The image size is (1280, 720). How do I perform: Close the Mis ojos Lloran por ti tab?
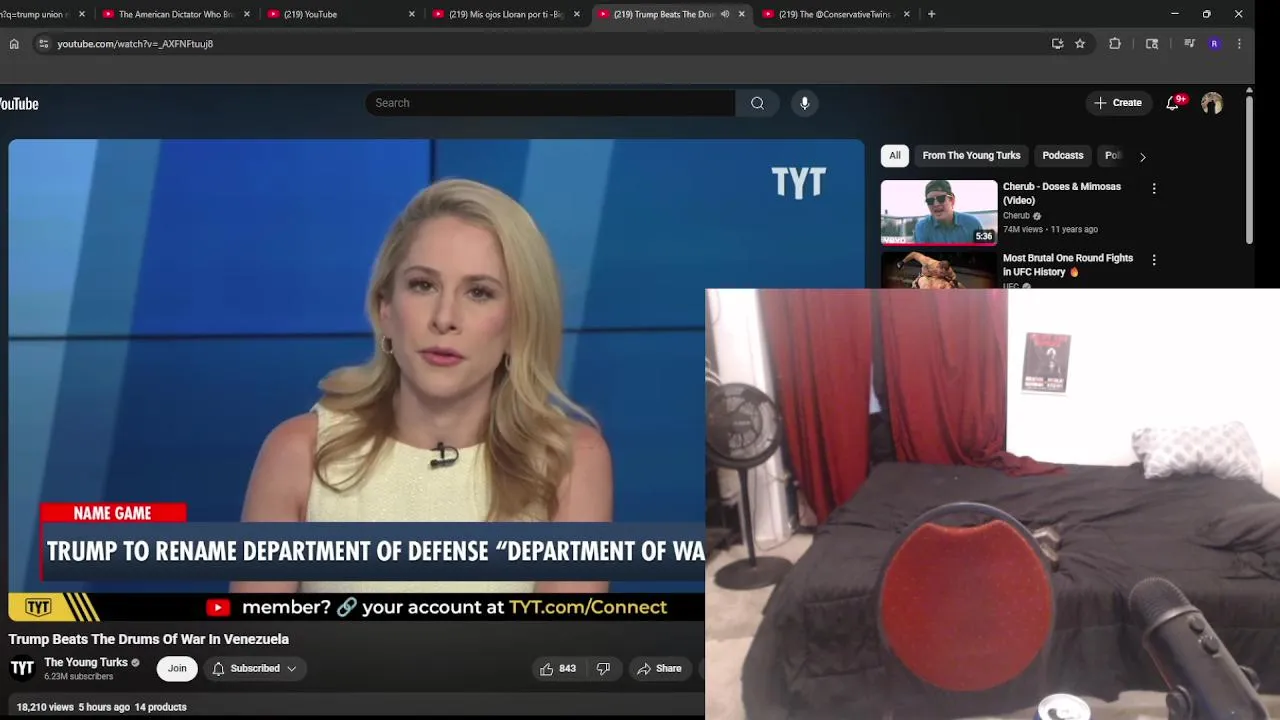coord(576,14)
